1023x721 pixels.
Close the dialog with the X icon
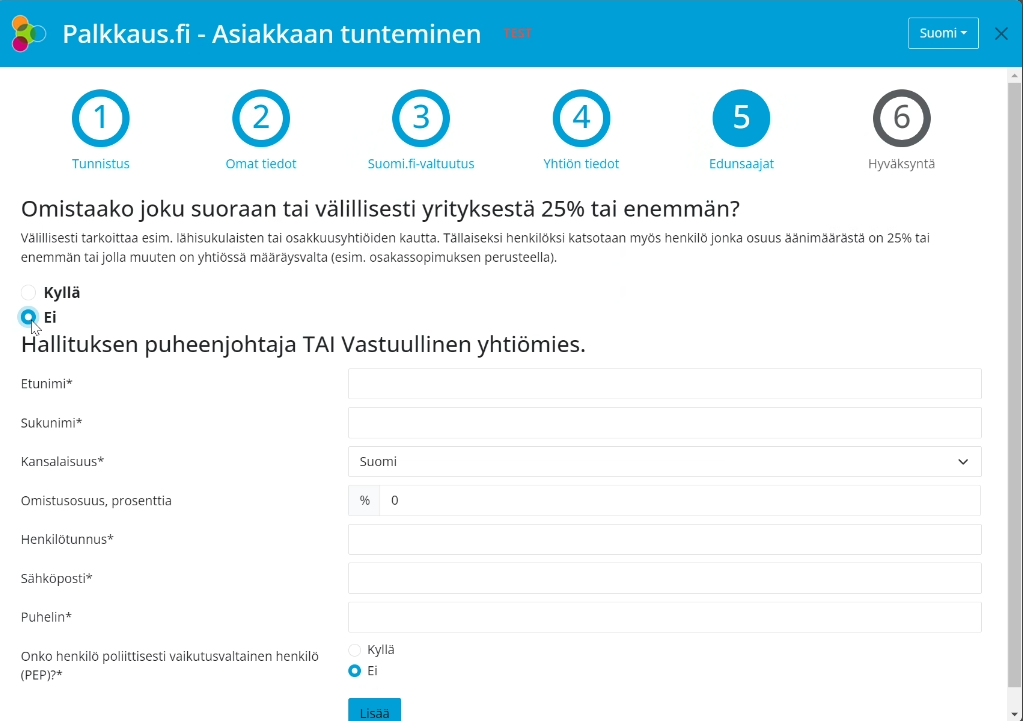coord(1001,34)
